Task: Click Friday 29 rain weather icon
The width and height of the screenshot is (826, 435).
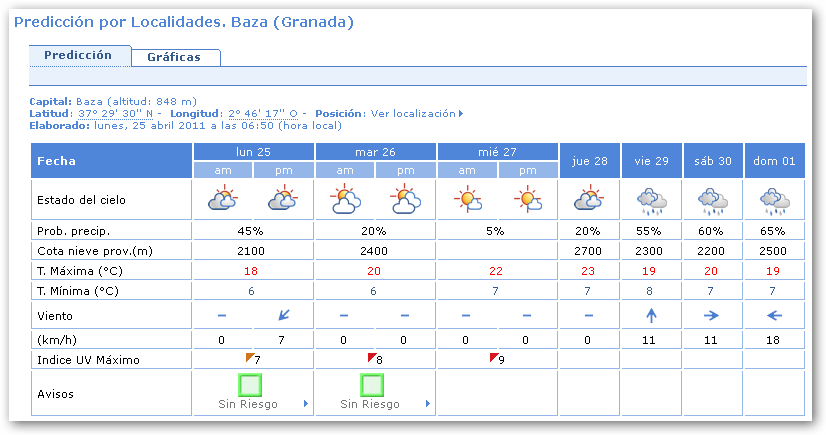Action: (x=651, y=201)
